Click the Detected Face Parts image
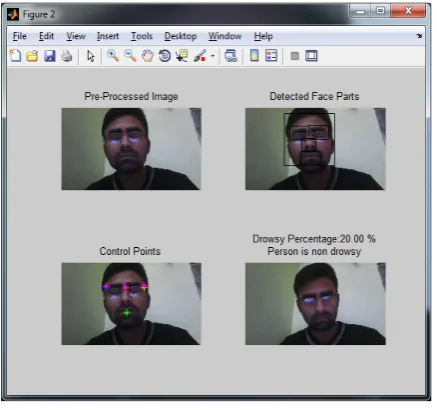Viewport: 437px width, 410px height. pos(315,149)
